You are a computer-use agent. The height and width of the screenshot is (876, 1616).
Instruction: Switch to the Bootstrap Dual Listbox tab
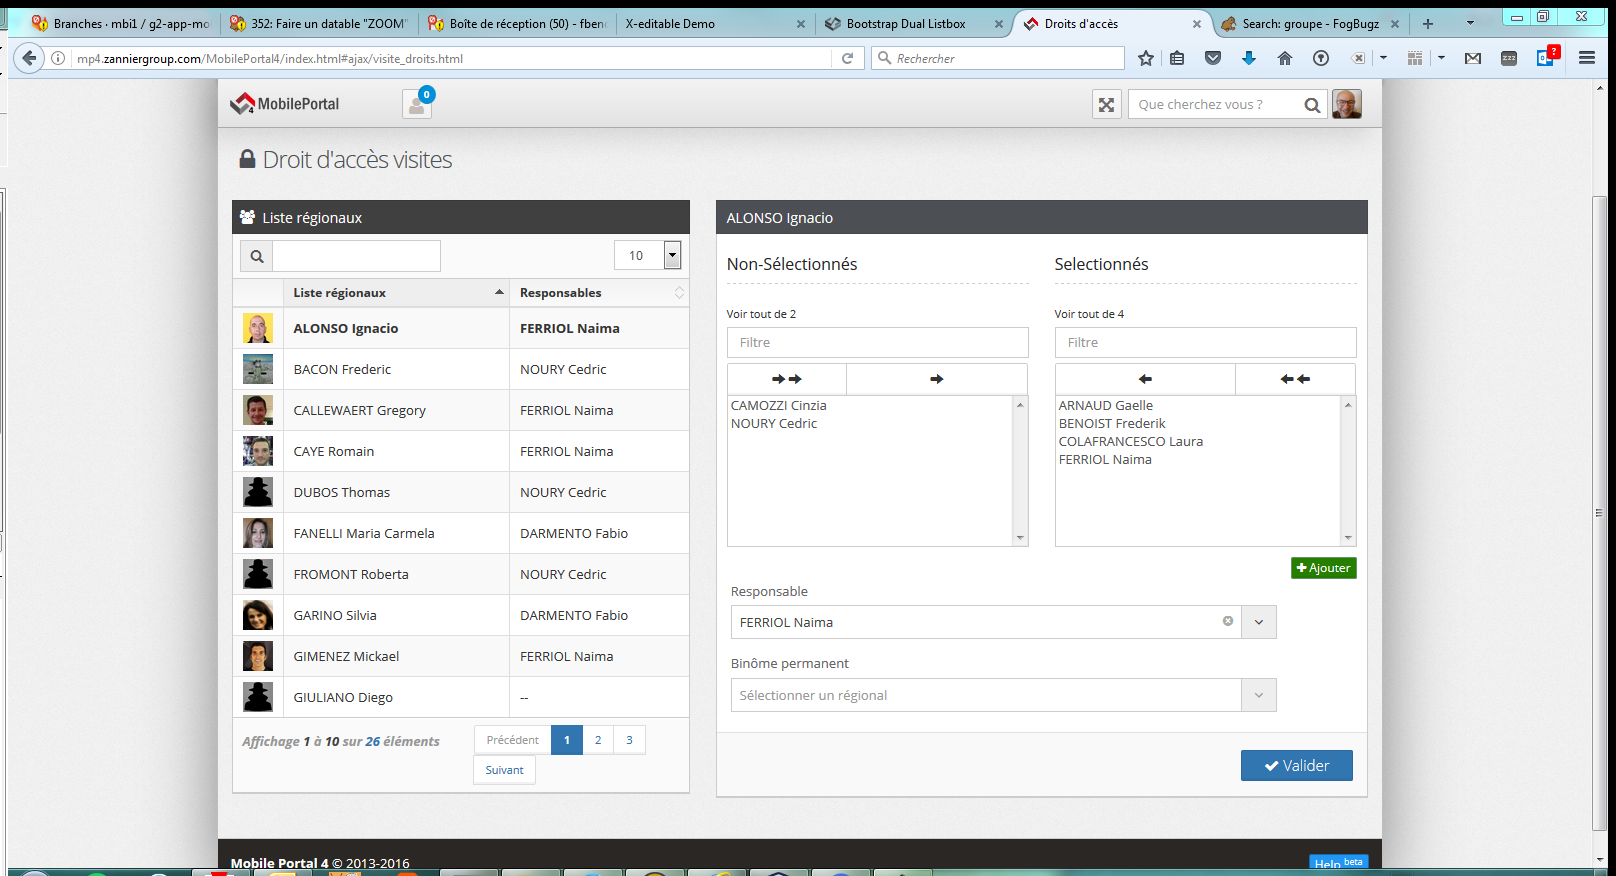pyautogui.click(x=905, y=24)
